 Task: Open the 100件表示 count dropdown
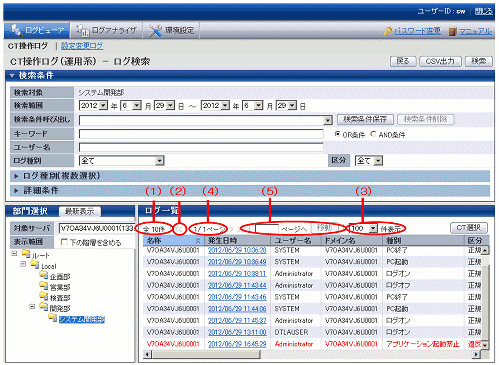363,228
